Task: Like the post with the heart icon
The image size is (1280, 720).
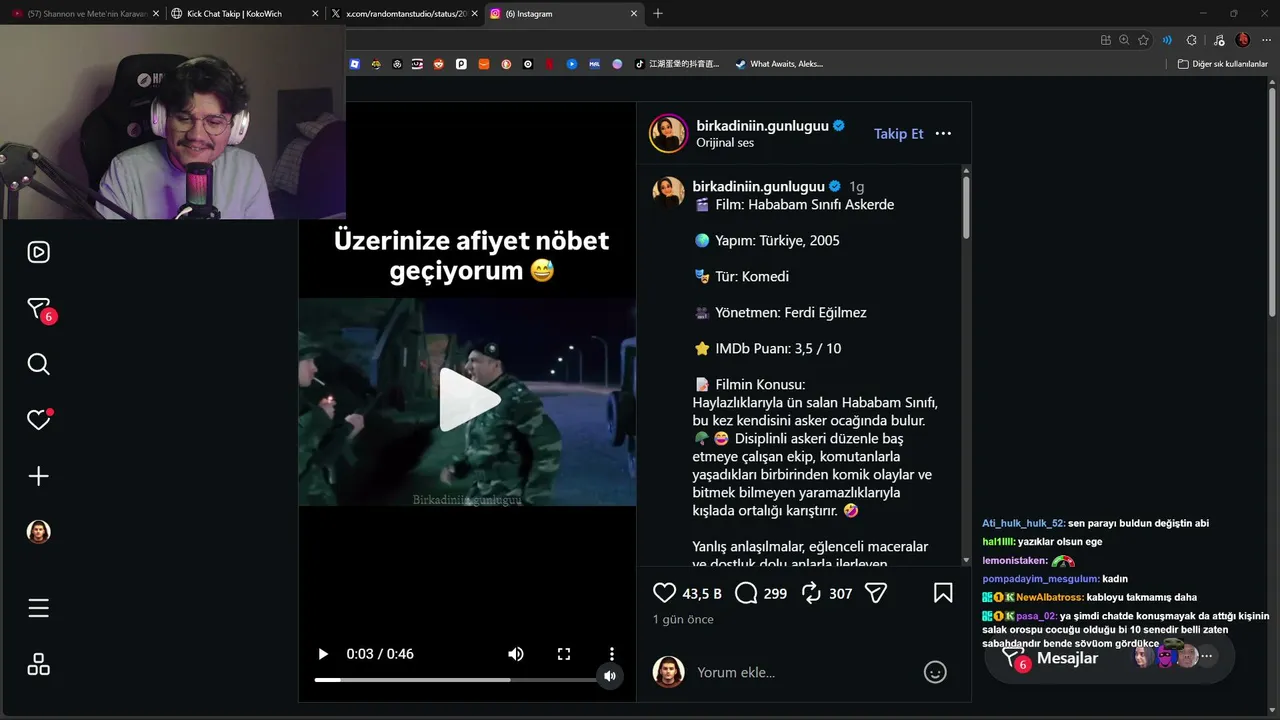Action: pos(664,593)
